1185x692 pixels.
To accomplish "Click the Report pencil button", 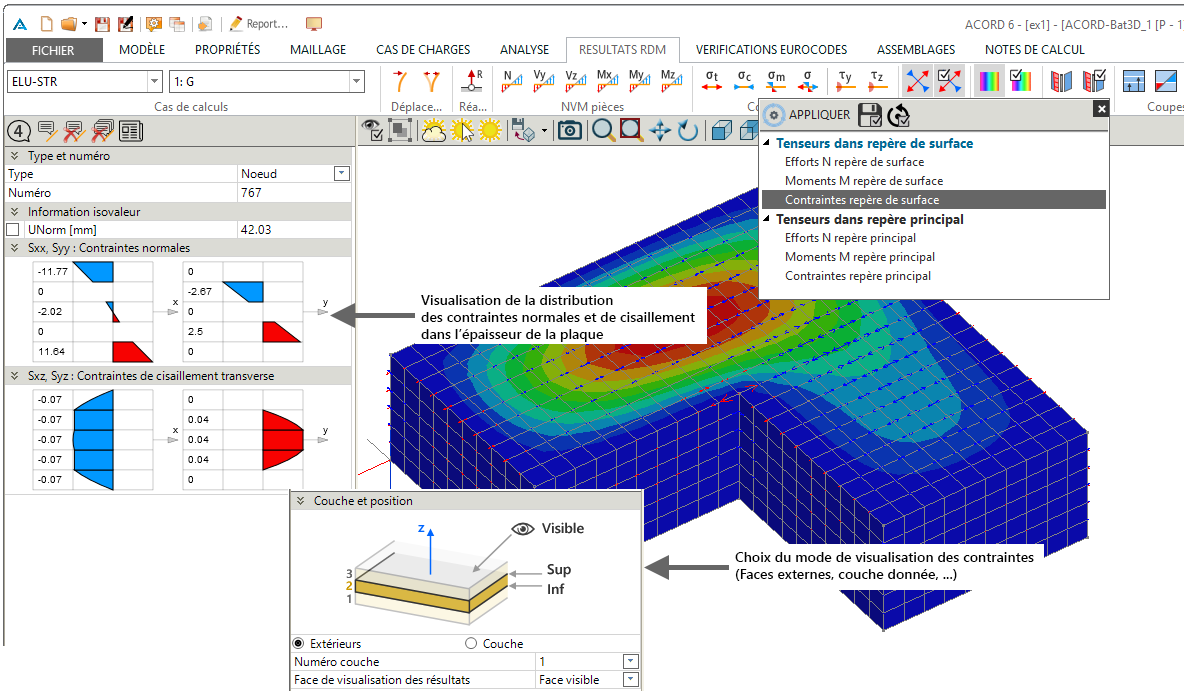I will [258, 24].
